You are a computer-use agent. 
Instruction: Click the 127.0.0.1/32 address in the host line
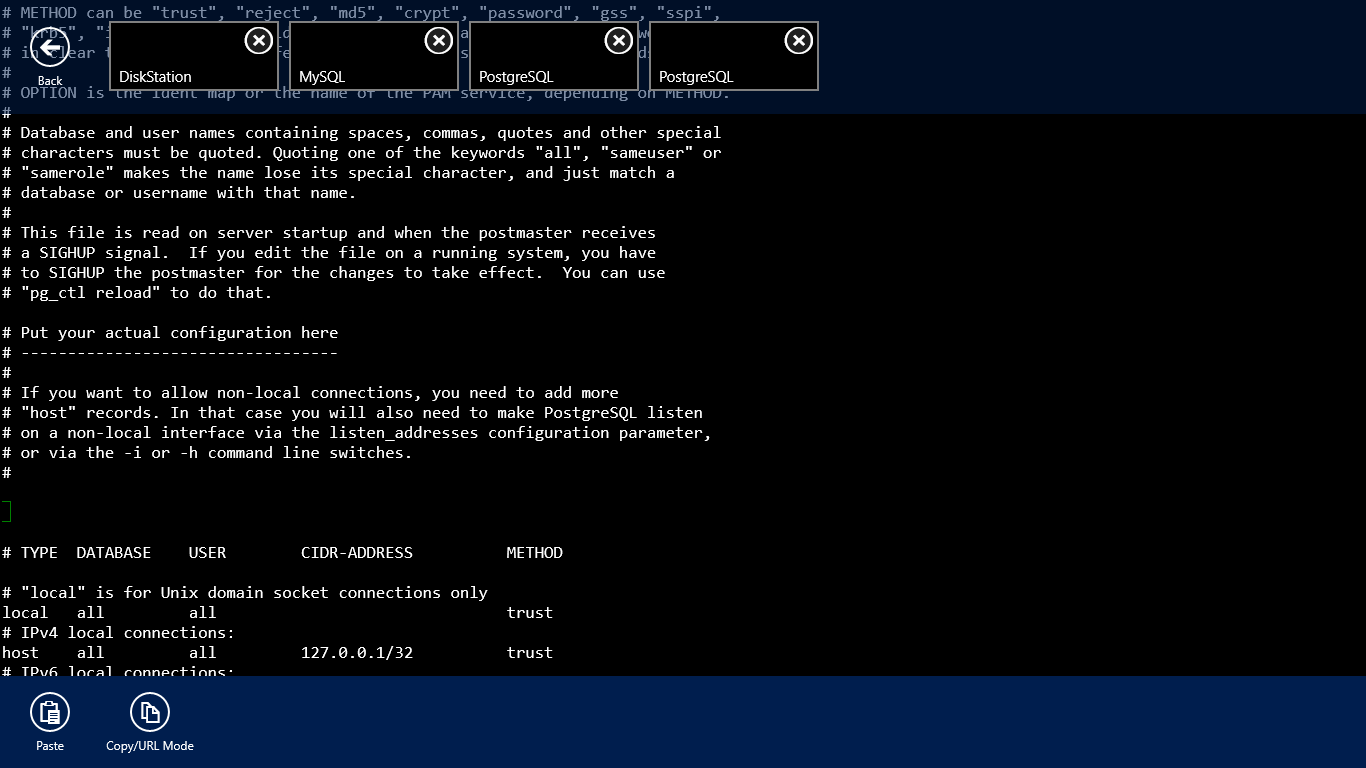tap(357, 653)
